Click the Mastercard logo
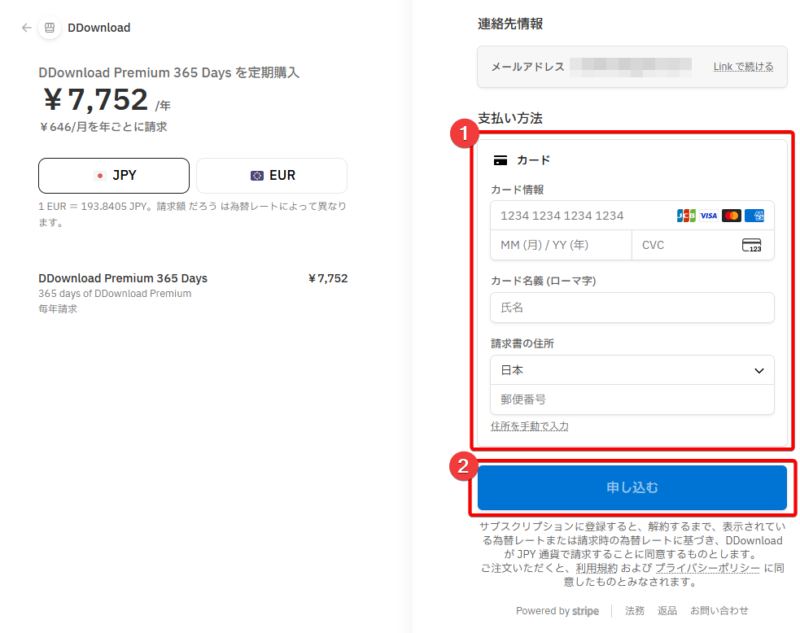Viewport: 800px width, 633px height. (x=731, y=216)
